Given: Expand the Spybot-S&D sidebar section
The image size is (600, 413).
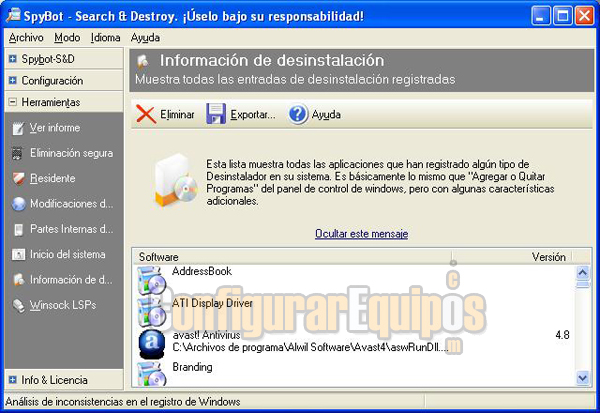Looking at the screenshot, I should point(13,59).
